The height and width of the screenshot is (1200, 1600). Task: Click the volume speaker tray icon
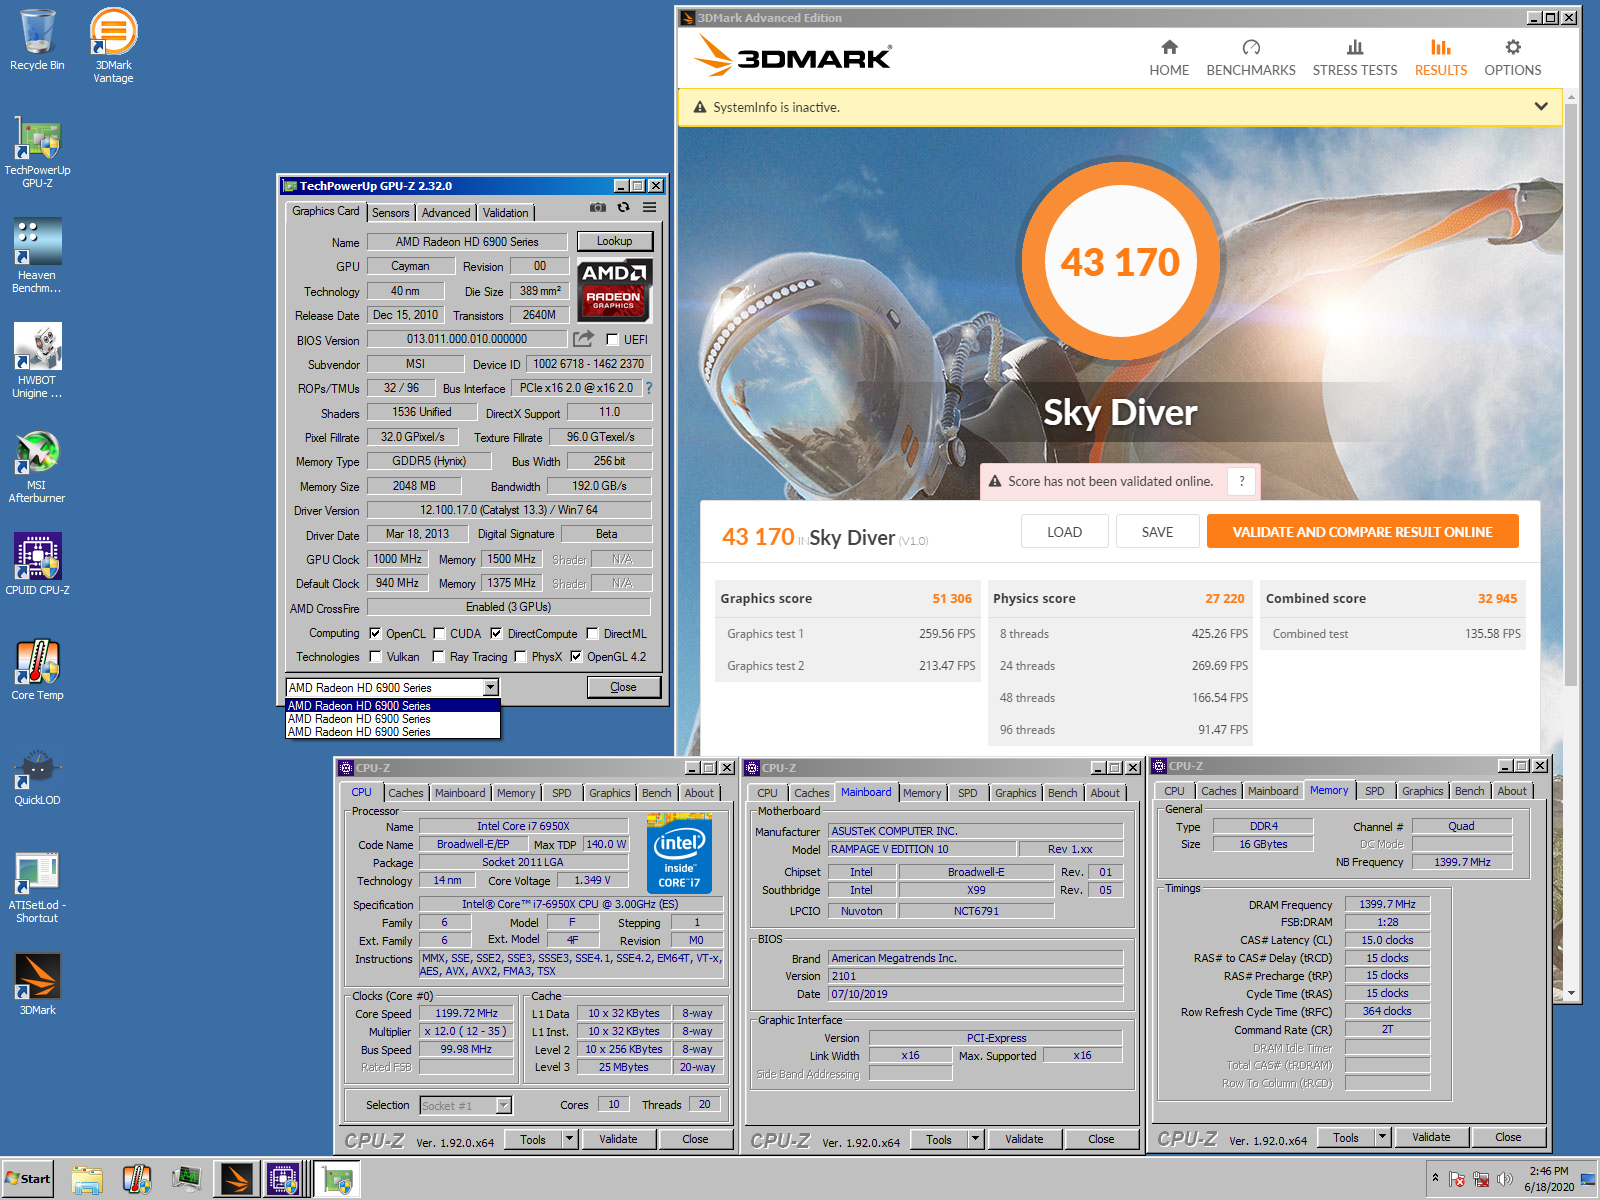1504,1179
